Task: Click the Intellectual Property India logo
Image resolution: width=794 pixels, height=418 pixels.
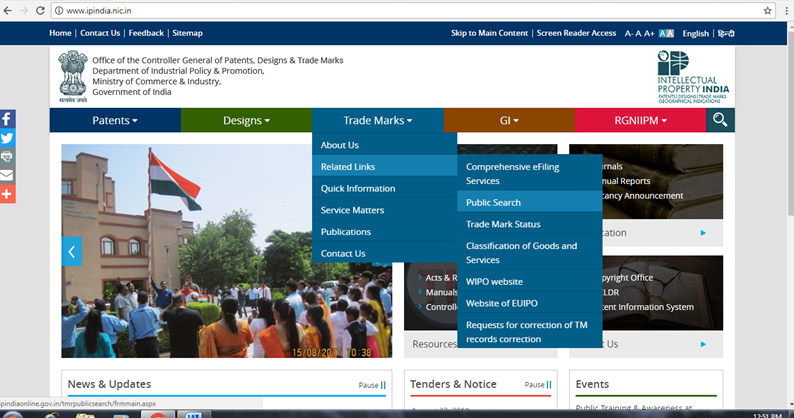Action: click(693, 77)
